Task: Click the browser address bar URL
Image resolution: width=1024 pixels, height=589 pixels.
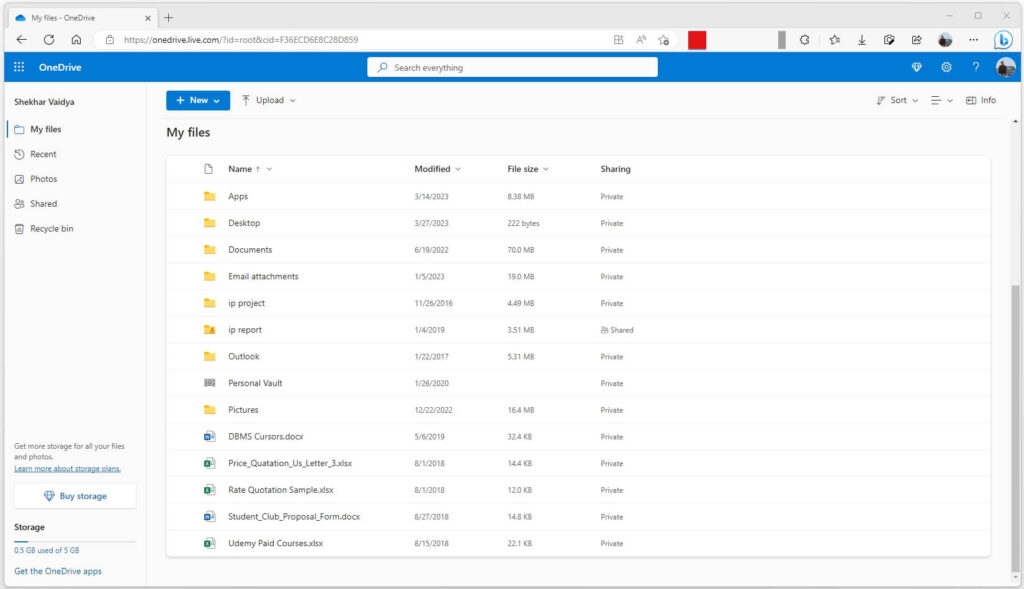Action: [241, 40]
